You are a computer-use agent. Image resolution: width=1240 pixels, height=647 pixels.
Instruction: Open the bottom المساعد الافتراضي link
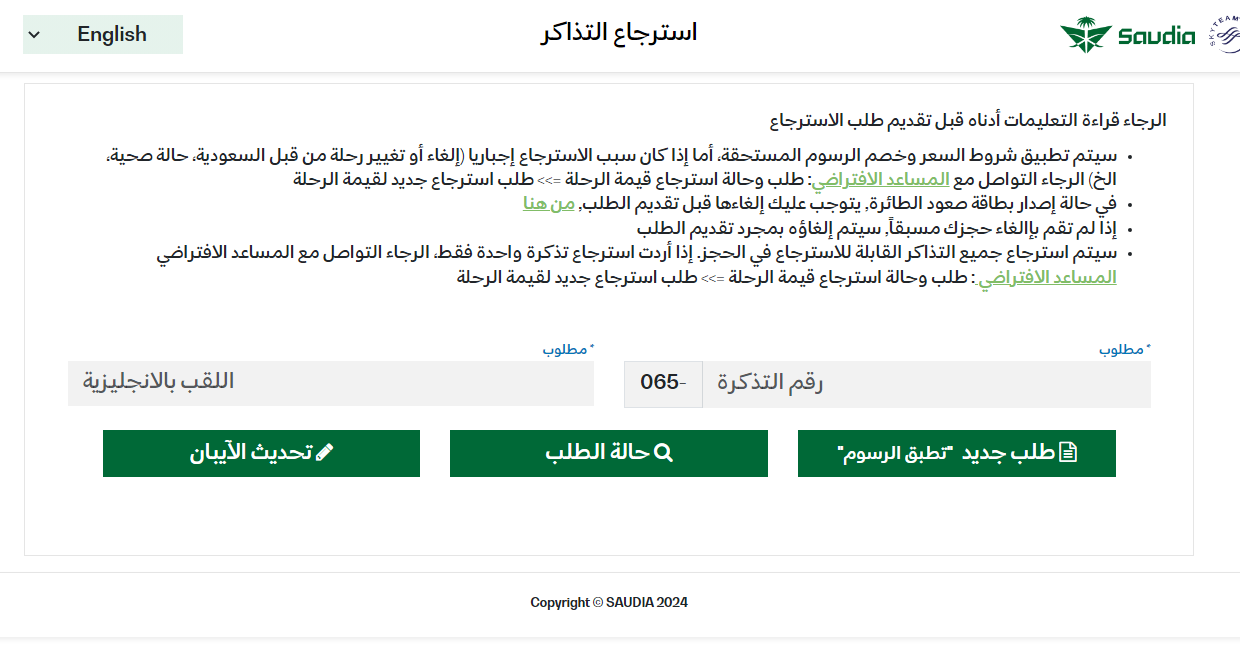(x=1047, y=277)
